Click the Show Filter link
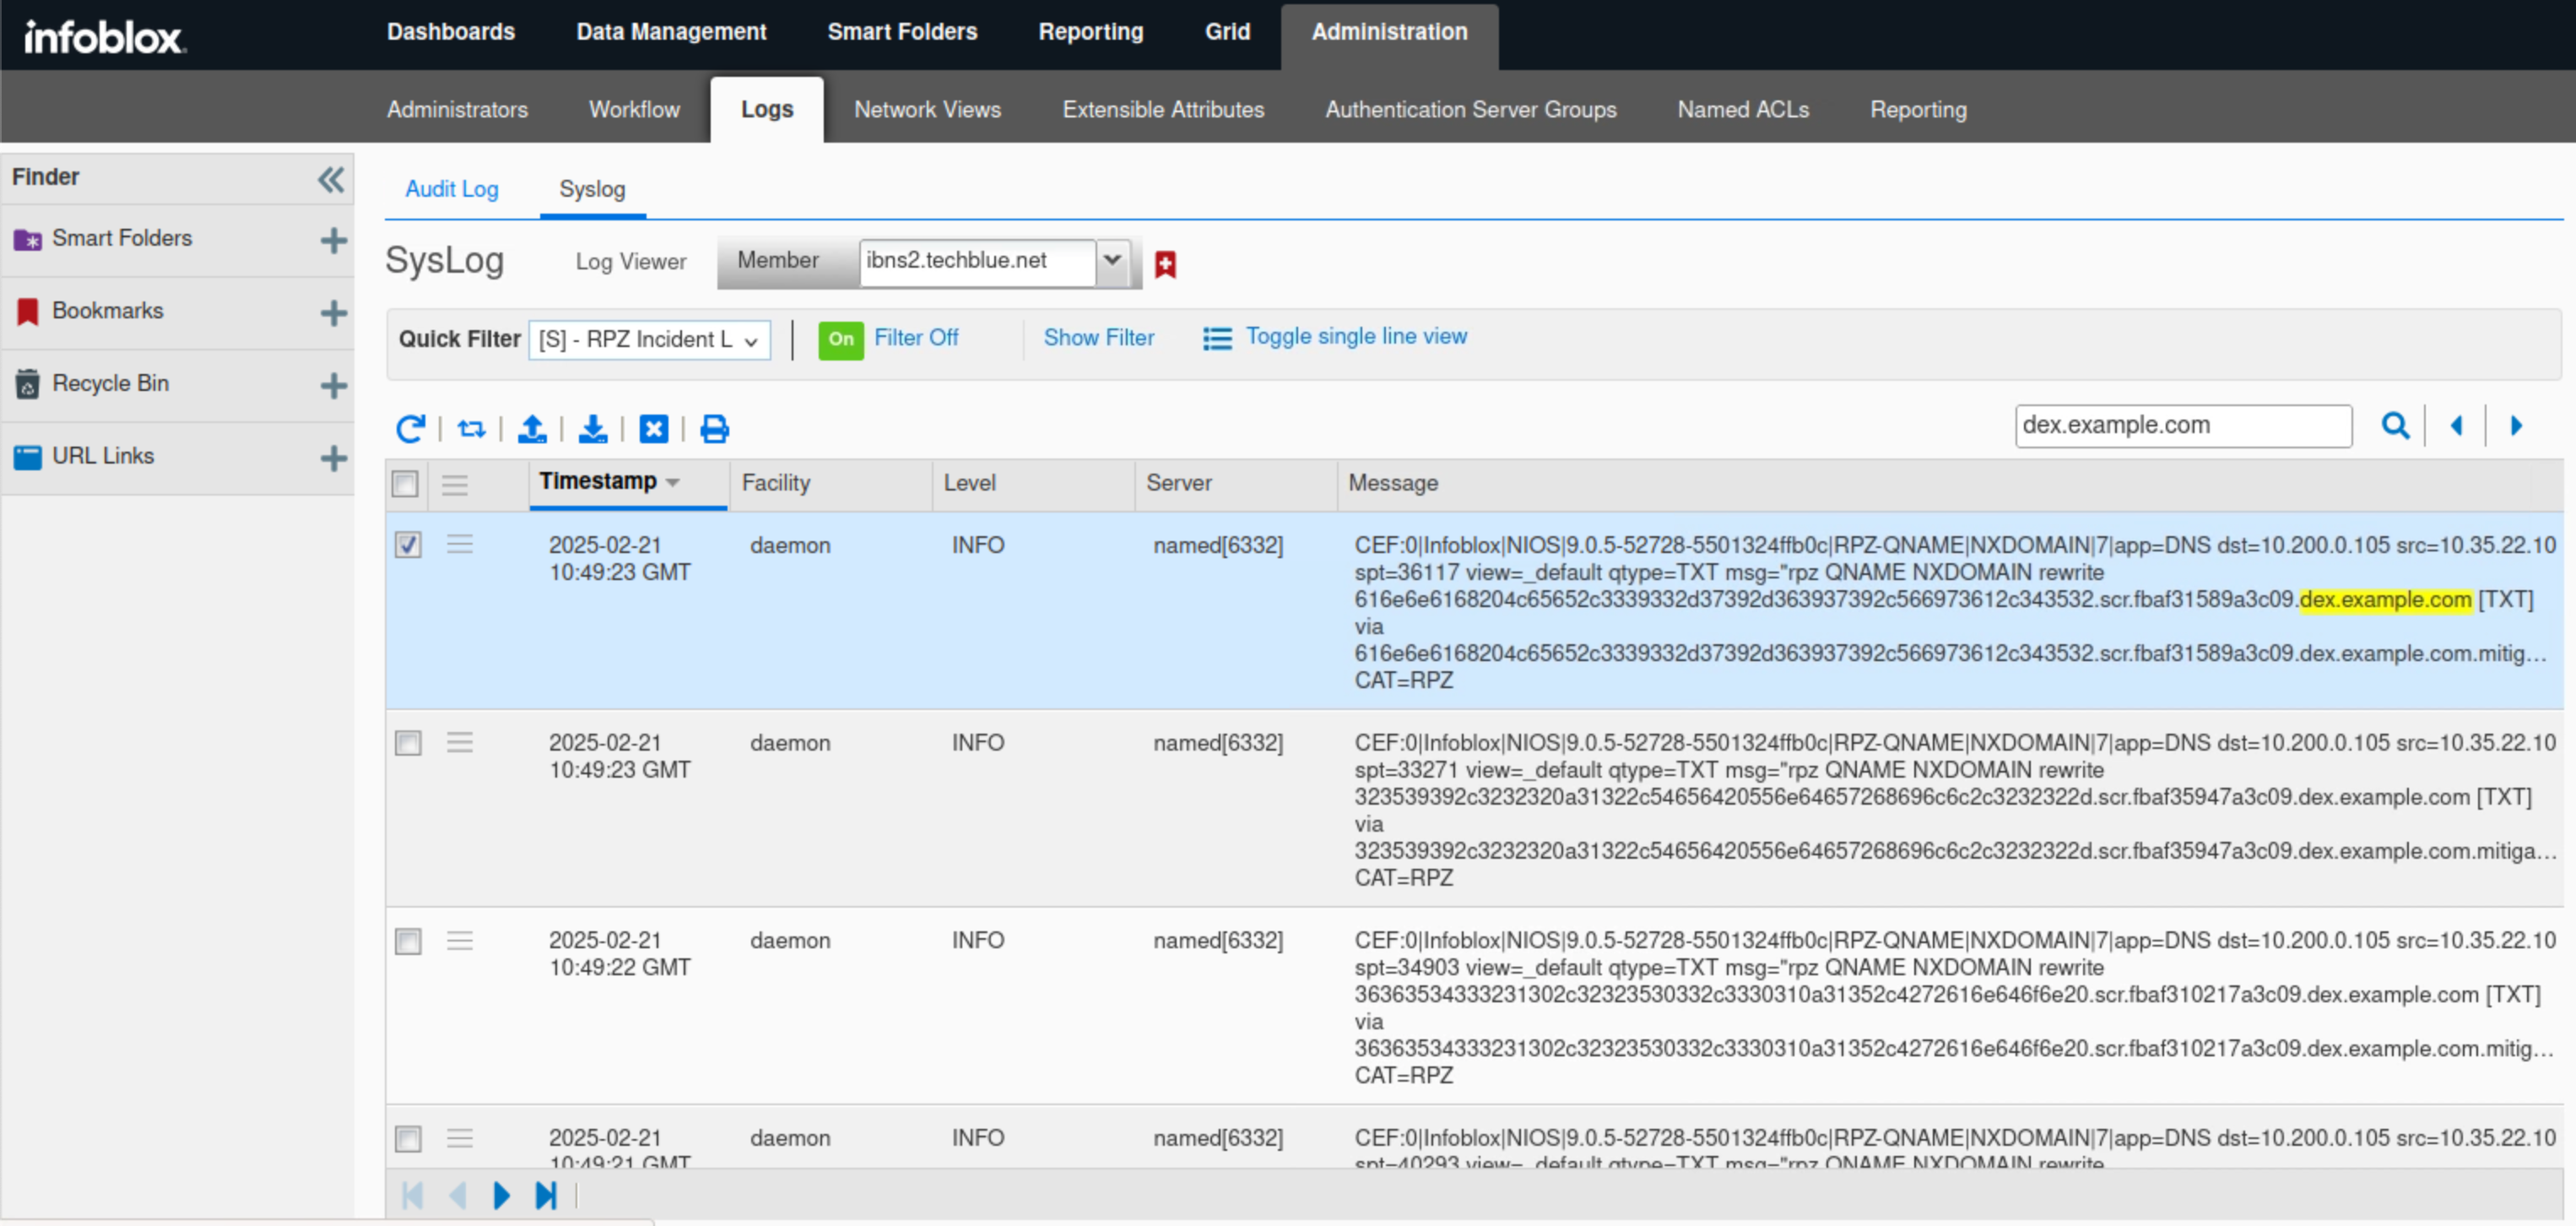This screenshot has height=1226, width=2576. [x=1098, y=338]
